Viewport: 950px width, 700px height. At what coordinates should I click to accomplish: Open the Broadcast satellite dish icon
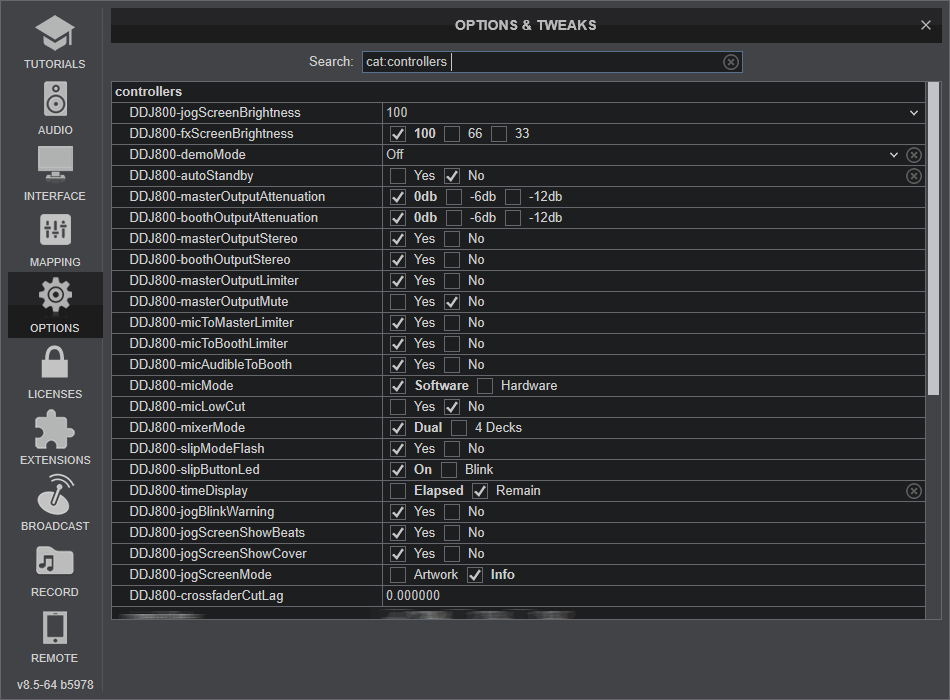[x=55, y=495]
